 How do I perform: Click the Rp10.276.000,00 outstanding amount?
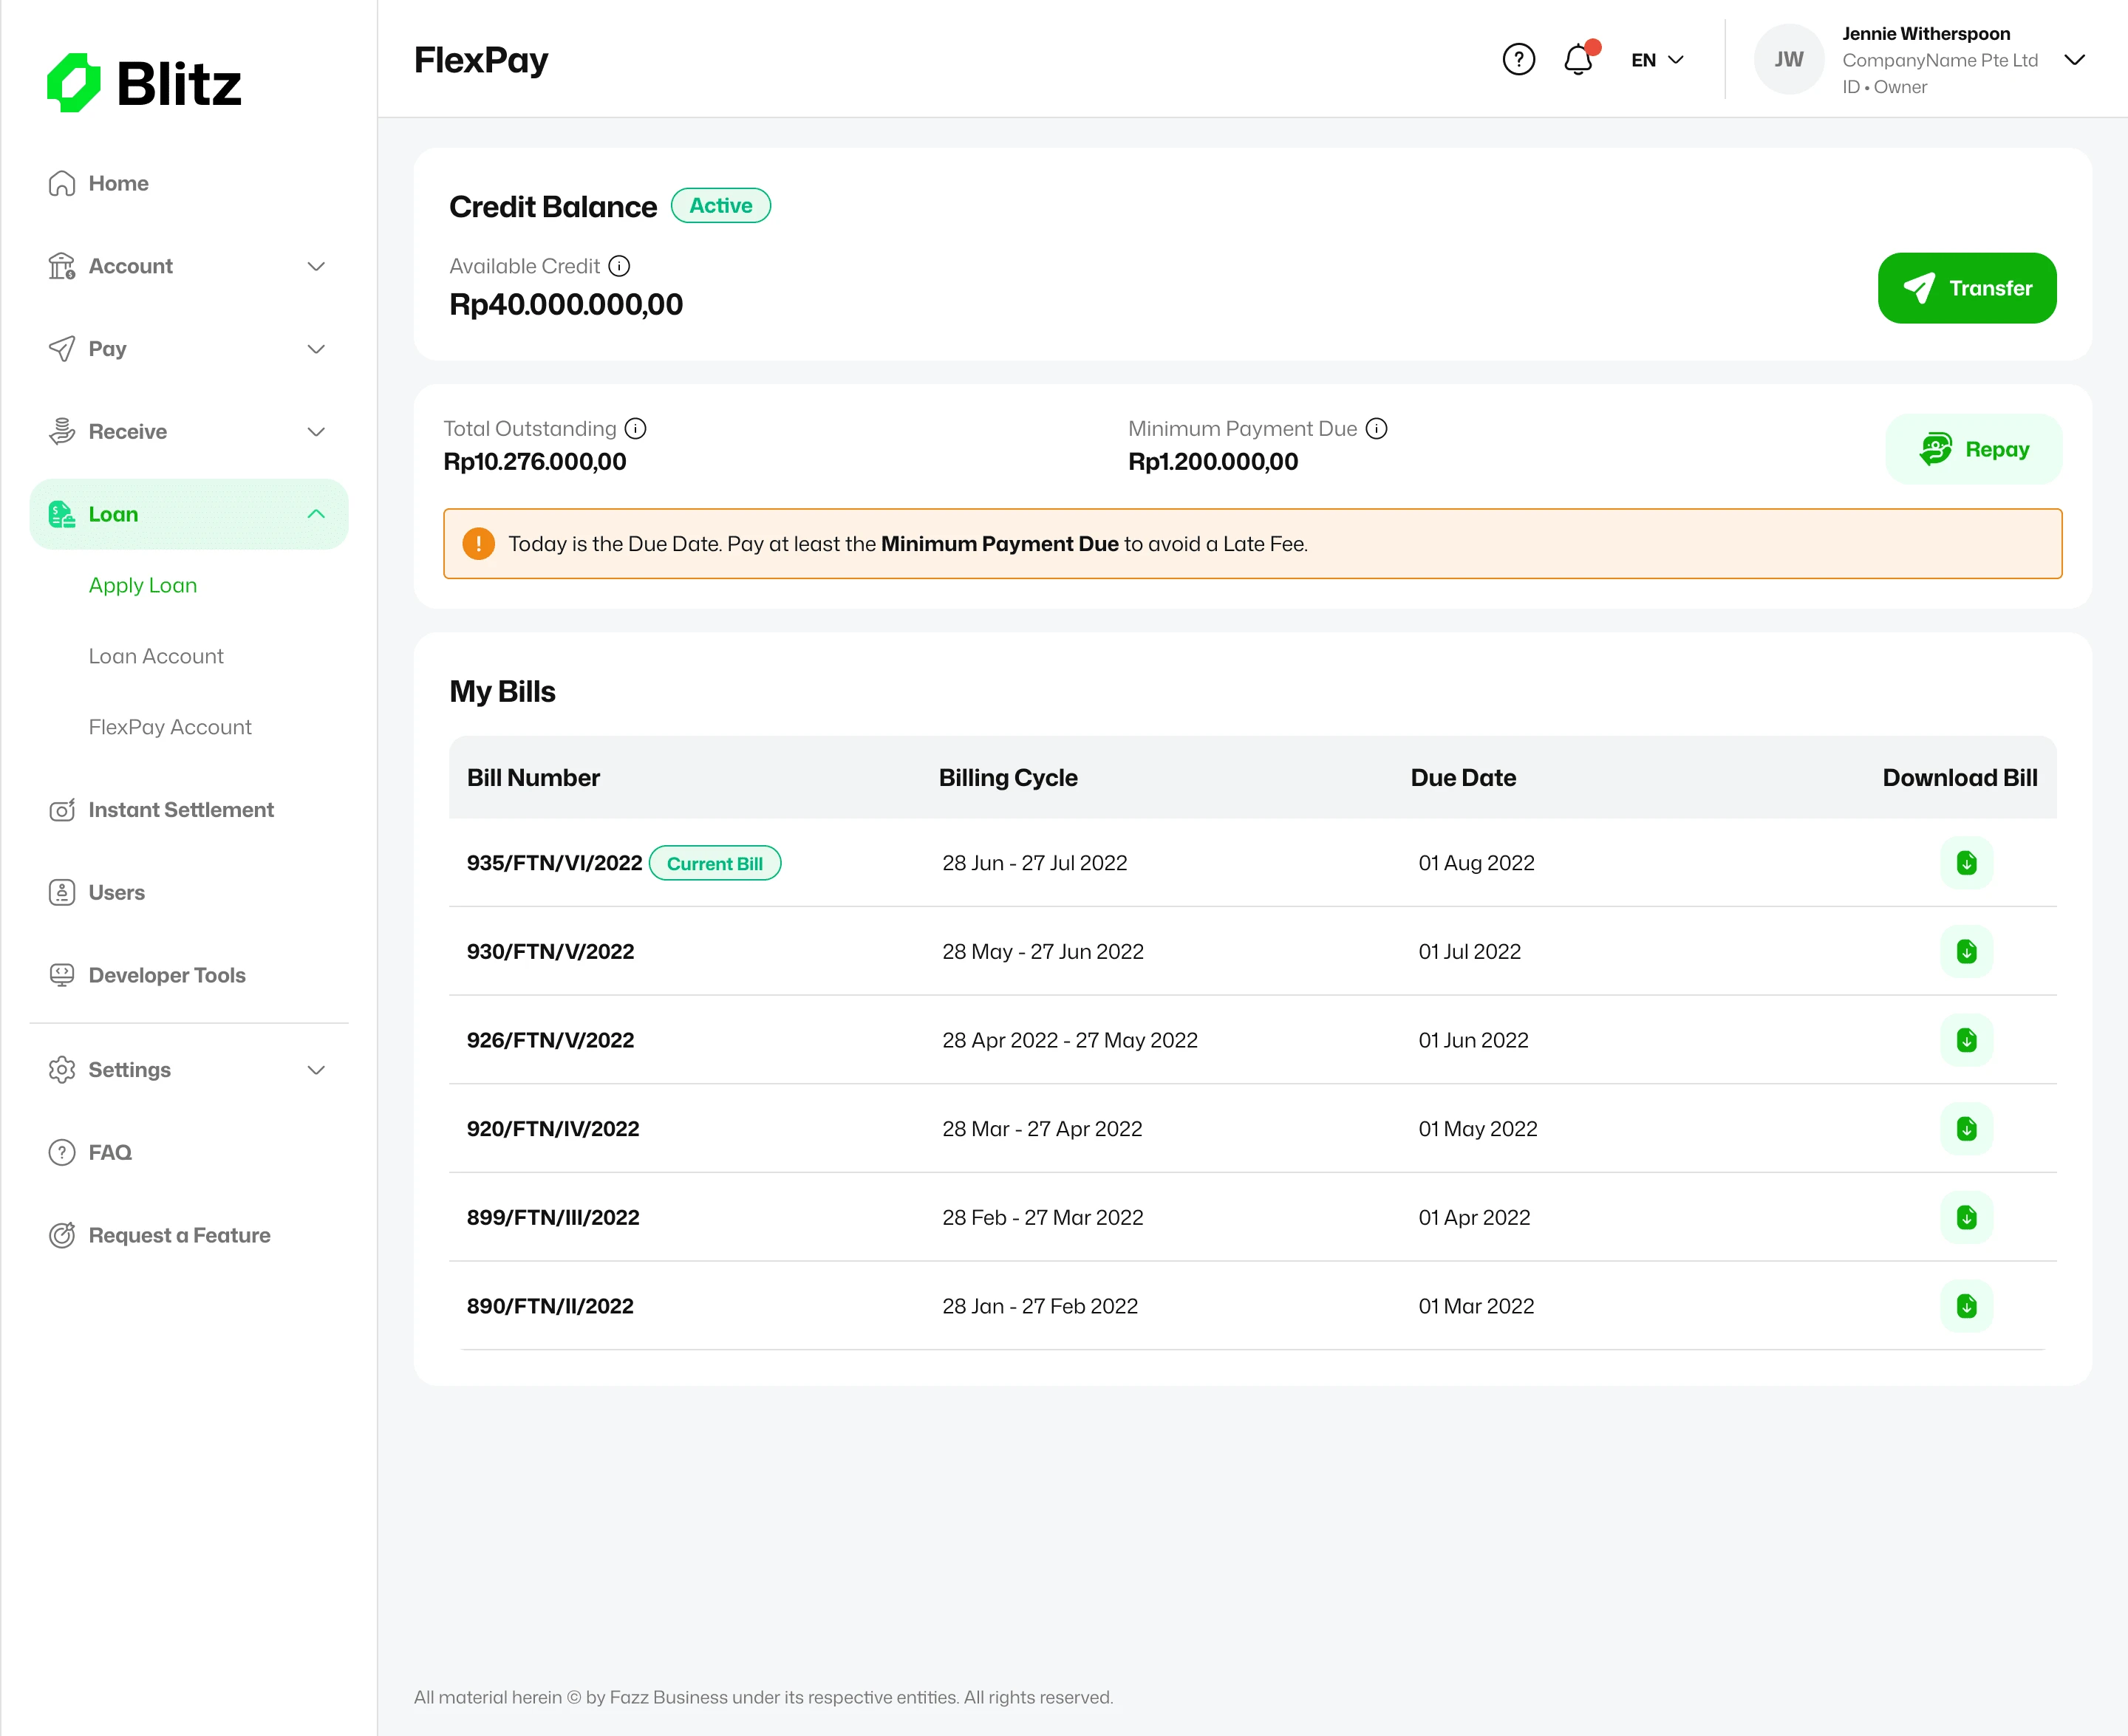tap(534, 462)
